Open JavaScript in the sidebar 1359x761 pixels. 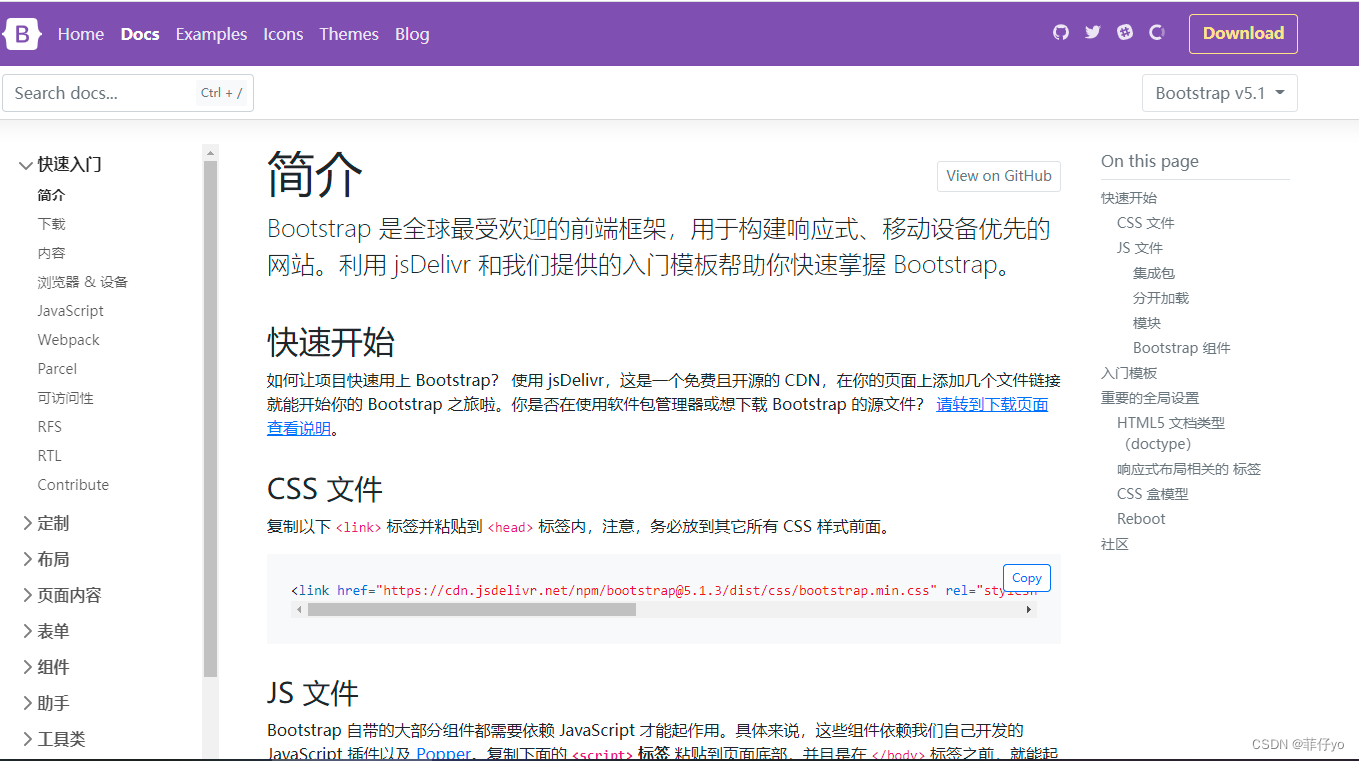point(71,311)
